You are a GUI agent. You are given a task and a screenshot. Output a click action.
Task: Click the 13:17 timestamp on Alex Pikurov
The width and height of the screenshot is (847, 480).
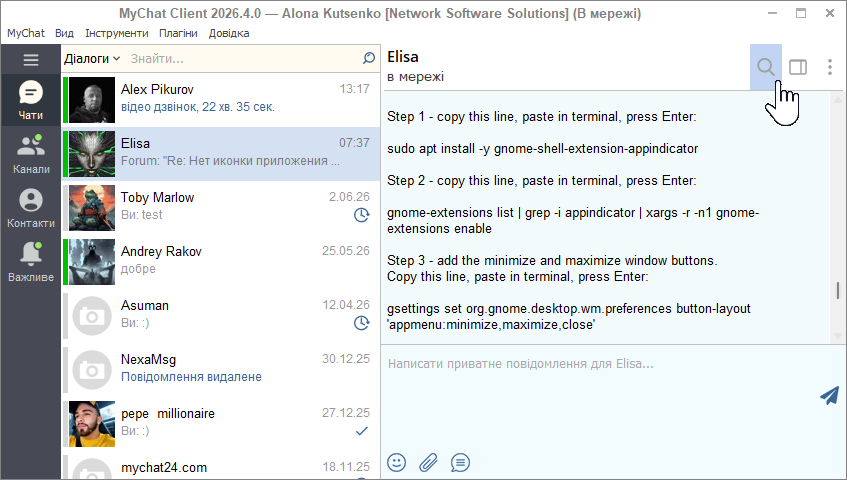click(354, 89)
